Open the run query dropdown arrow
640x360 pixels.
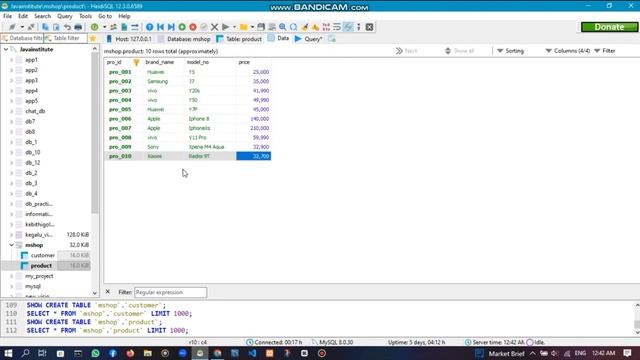[x=234, y=27]
